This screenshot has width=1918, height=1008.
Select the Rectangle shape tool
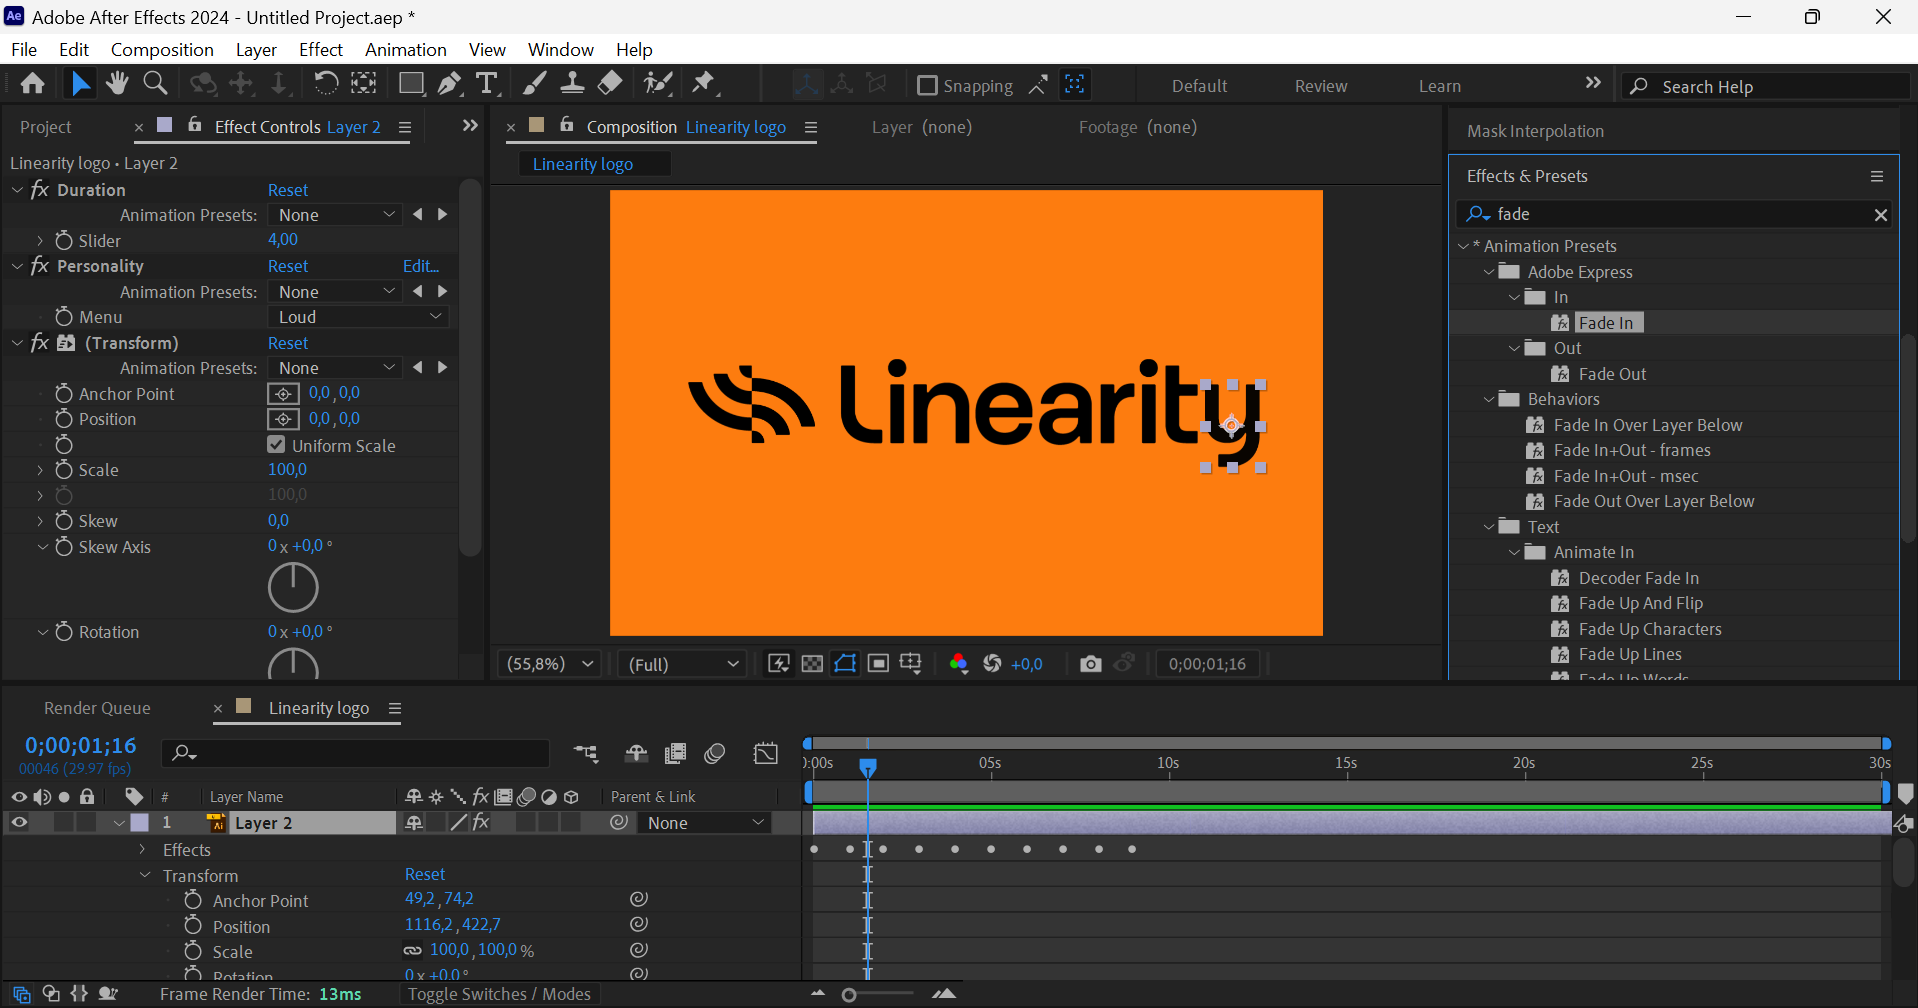coord(410,84)
